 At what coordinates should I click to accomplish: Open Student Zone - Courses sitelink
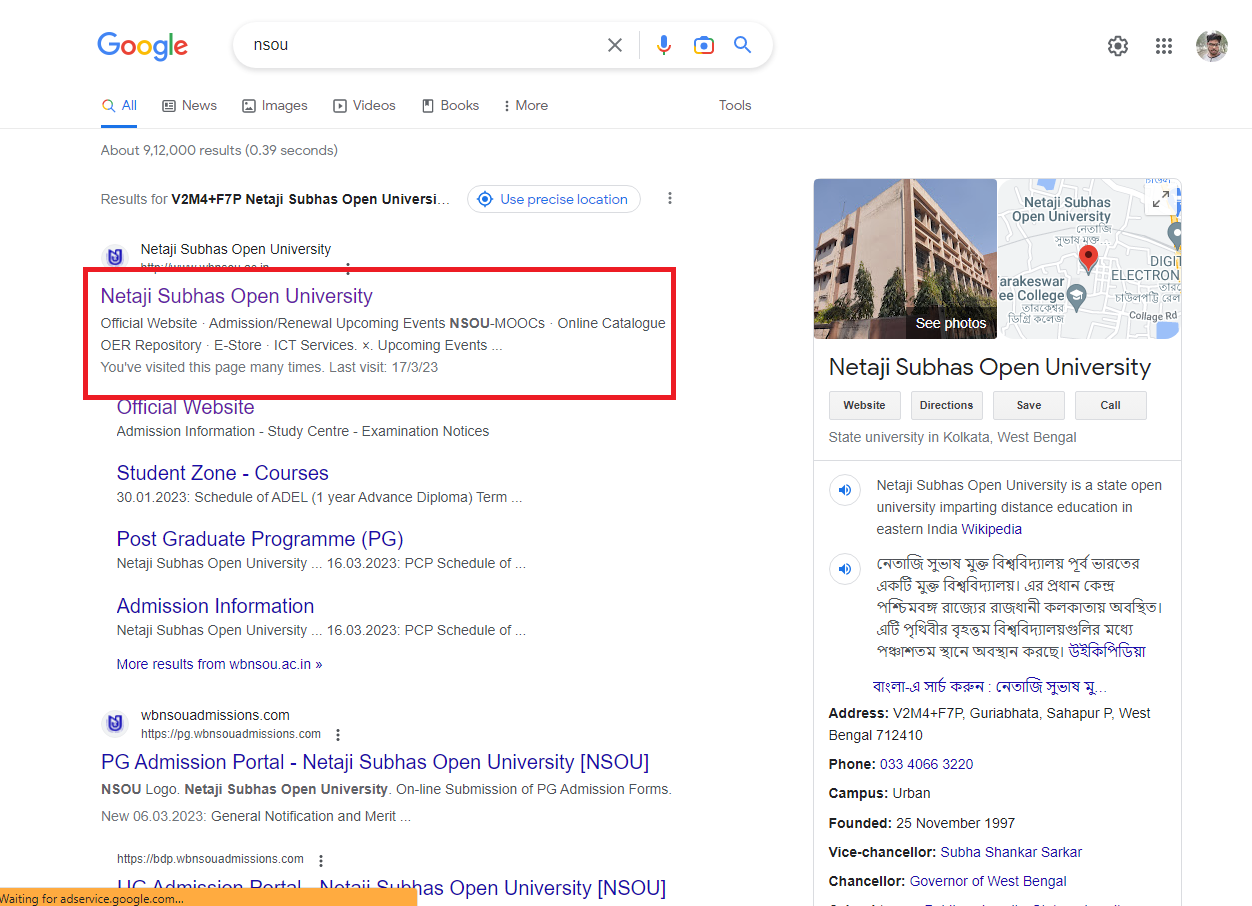pyautogui.click(x=222, y=473)
